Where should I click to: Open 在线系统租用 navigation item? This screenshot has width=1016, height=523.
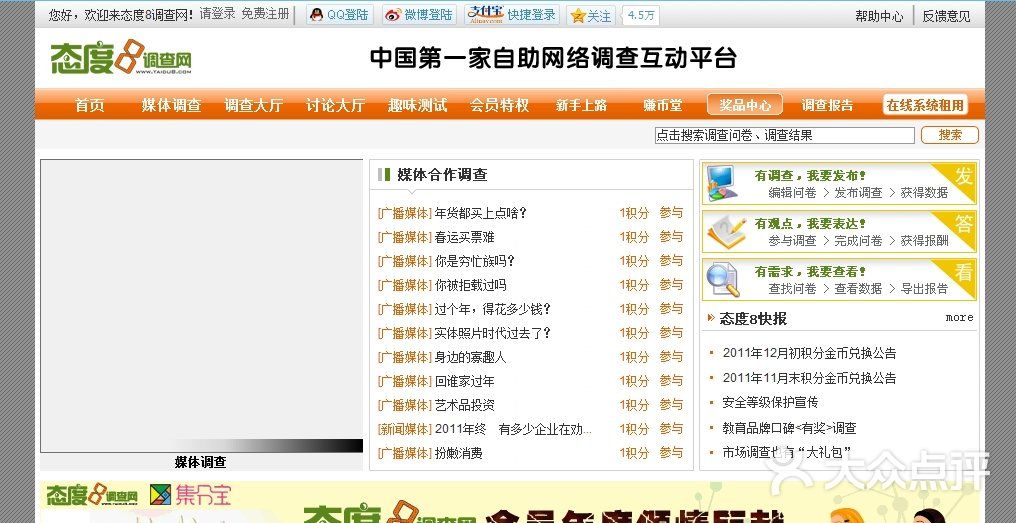tap(925, 105)
